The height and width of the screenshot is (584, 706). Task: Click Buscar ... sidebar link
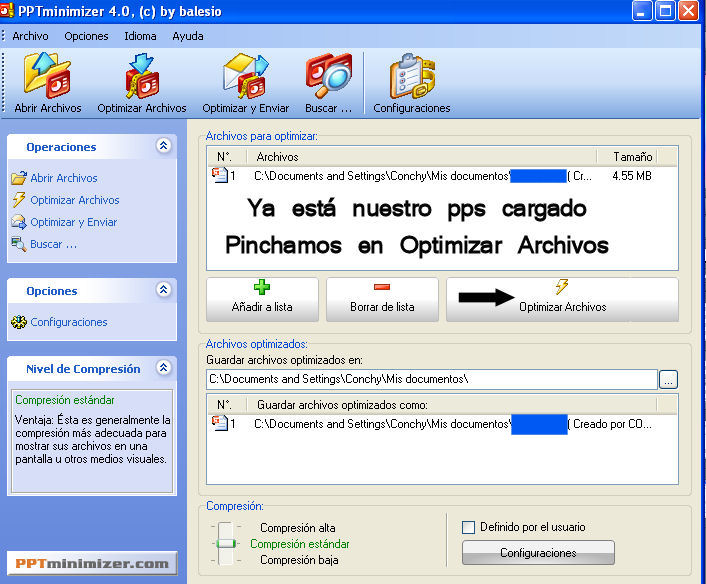(x=53, y=244)
